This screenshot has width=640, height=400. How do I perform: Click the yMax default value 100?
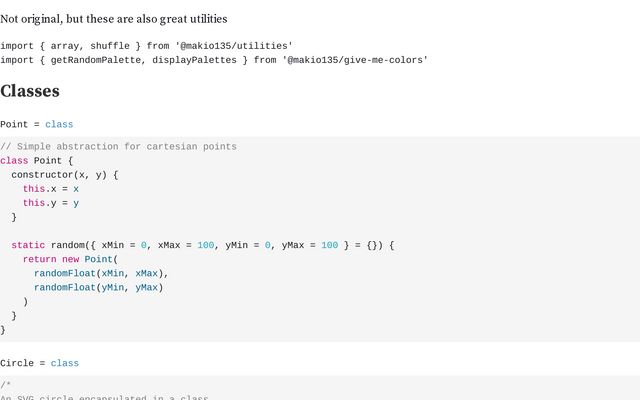(x=329, y=245)
